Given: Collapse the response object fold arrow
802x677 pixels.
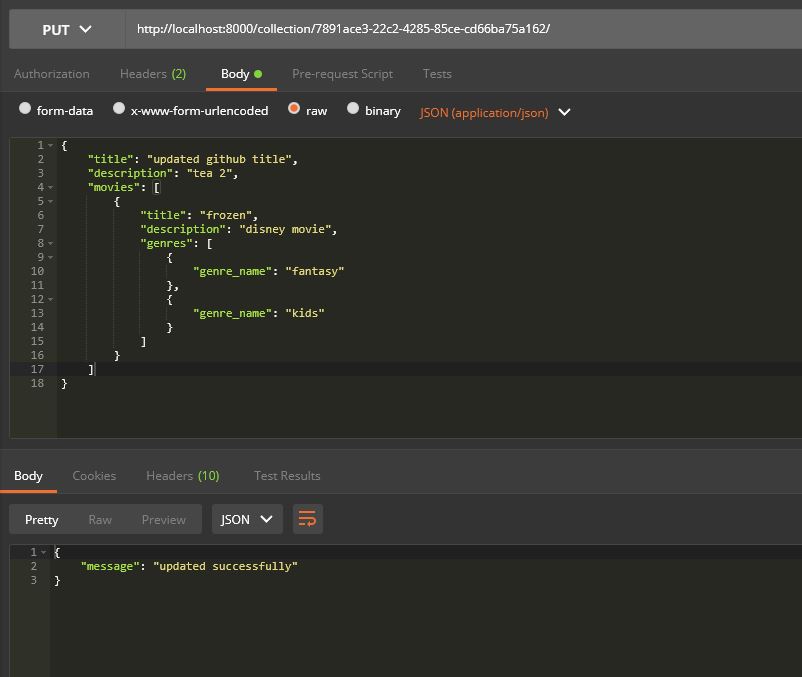Looking at the screenshot, I should 43,552.
